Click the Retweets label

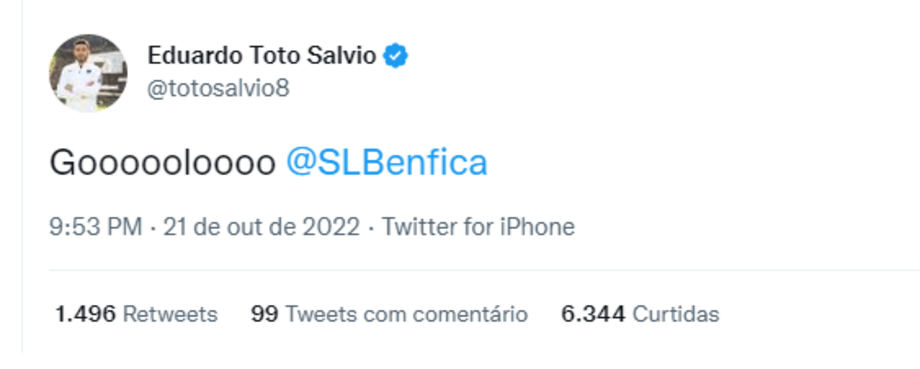point(170,314)
